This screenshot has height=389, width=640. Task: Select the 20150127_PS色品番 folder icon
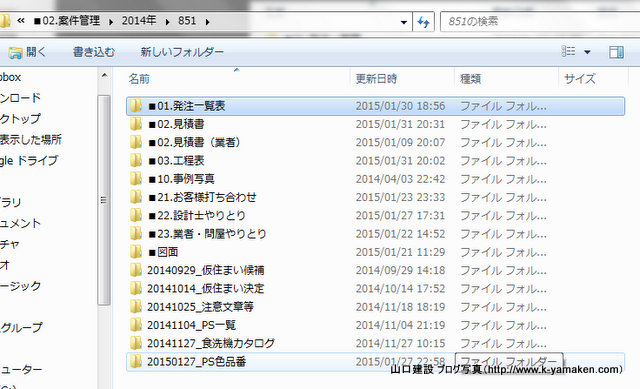(136, 362)
